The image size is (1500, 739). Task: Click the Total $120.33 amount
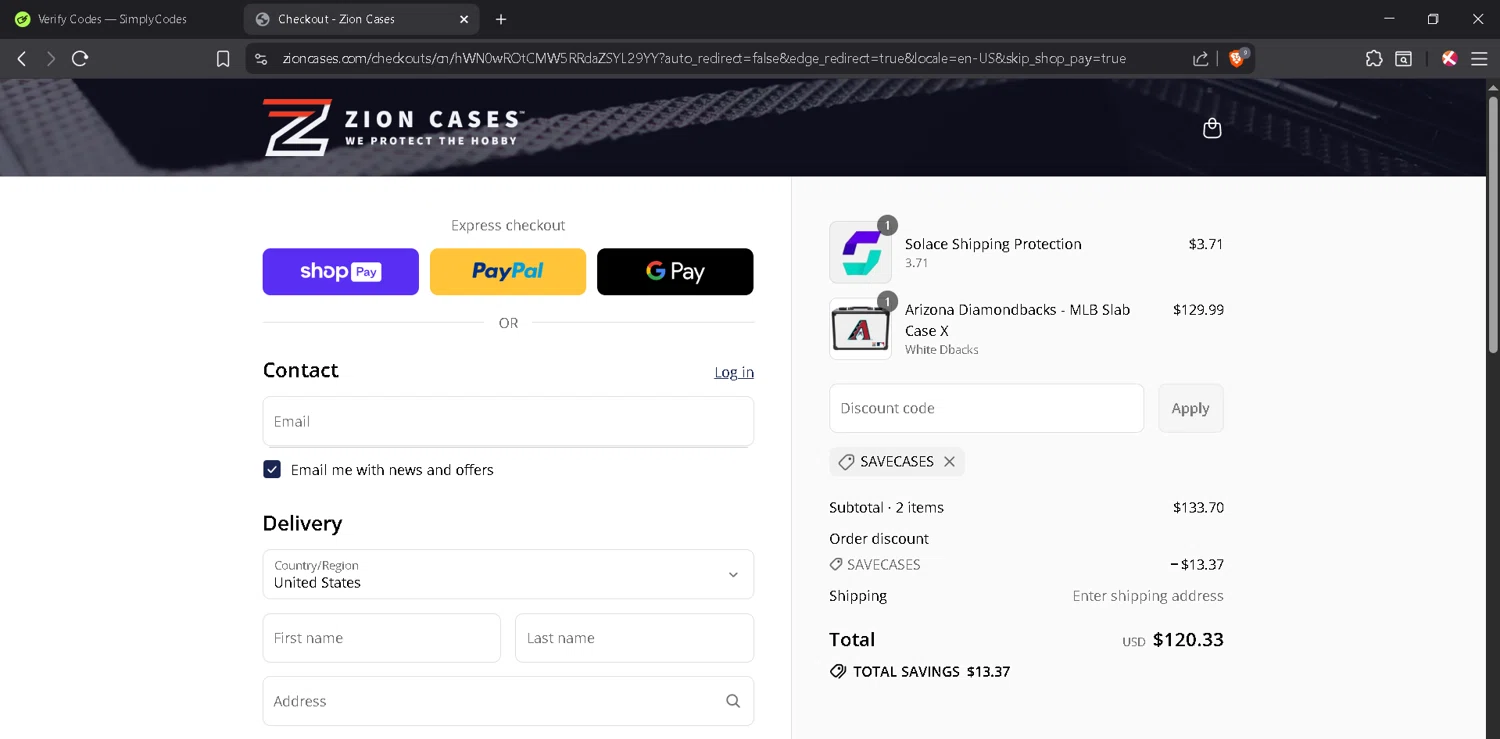tap(1188, 640)
